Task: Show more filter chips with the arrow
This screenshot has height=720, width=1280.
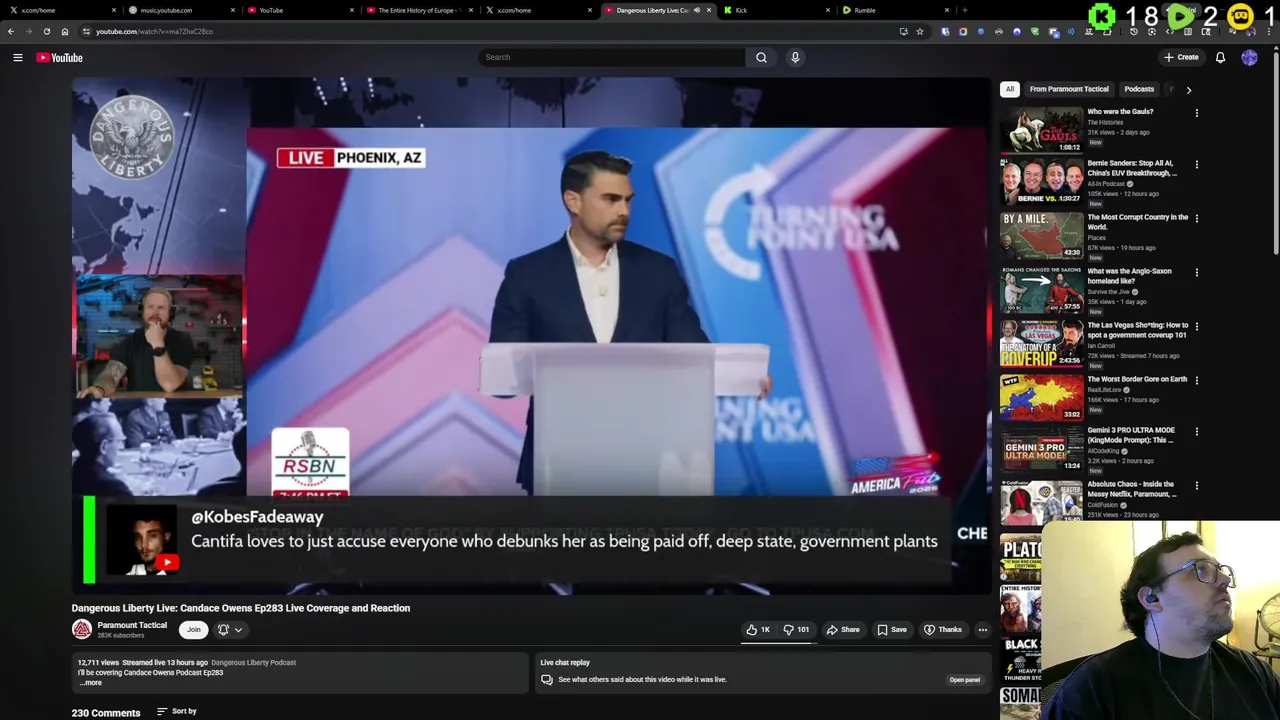Action: (x=1188, y=89)
